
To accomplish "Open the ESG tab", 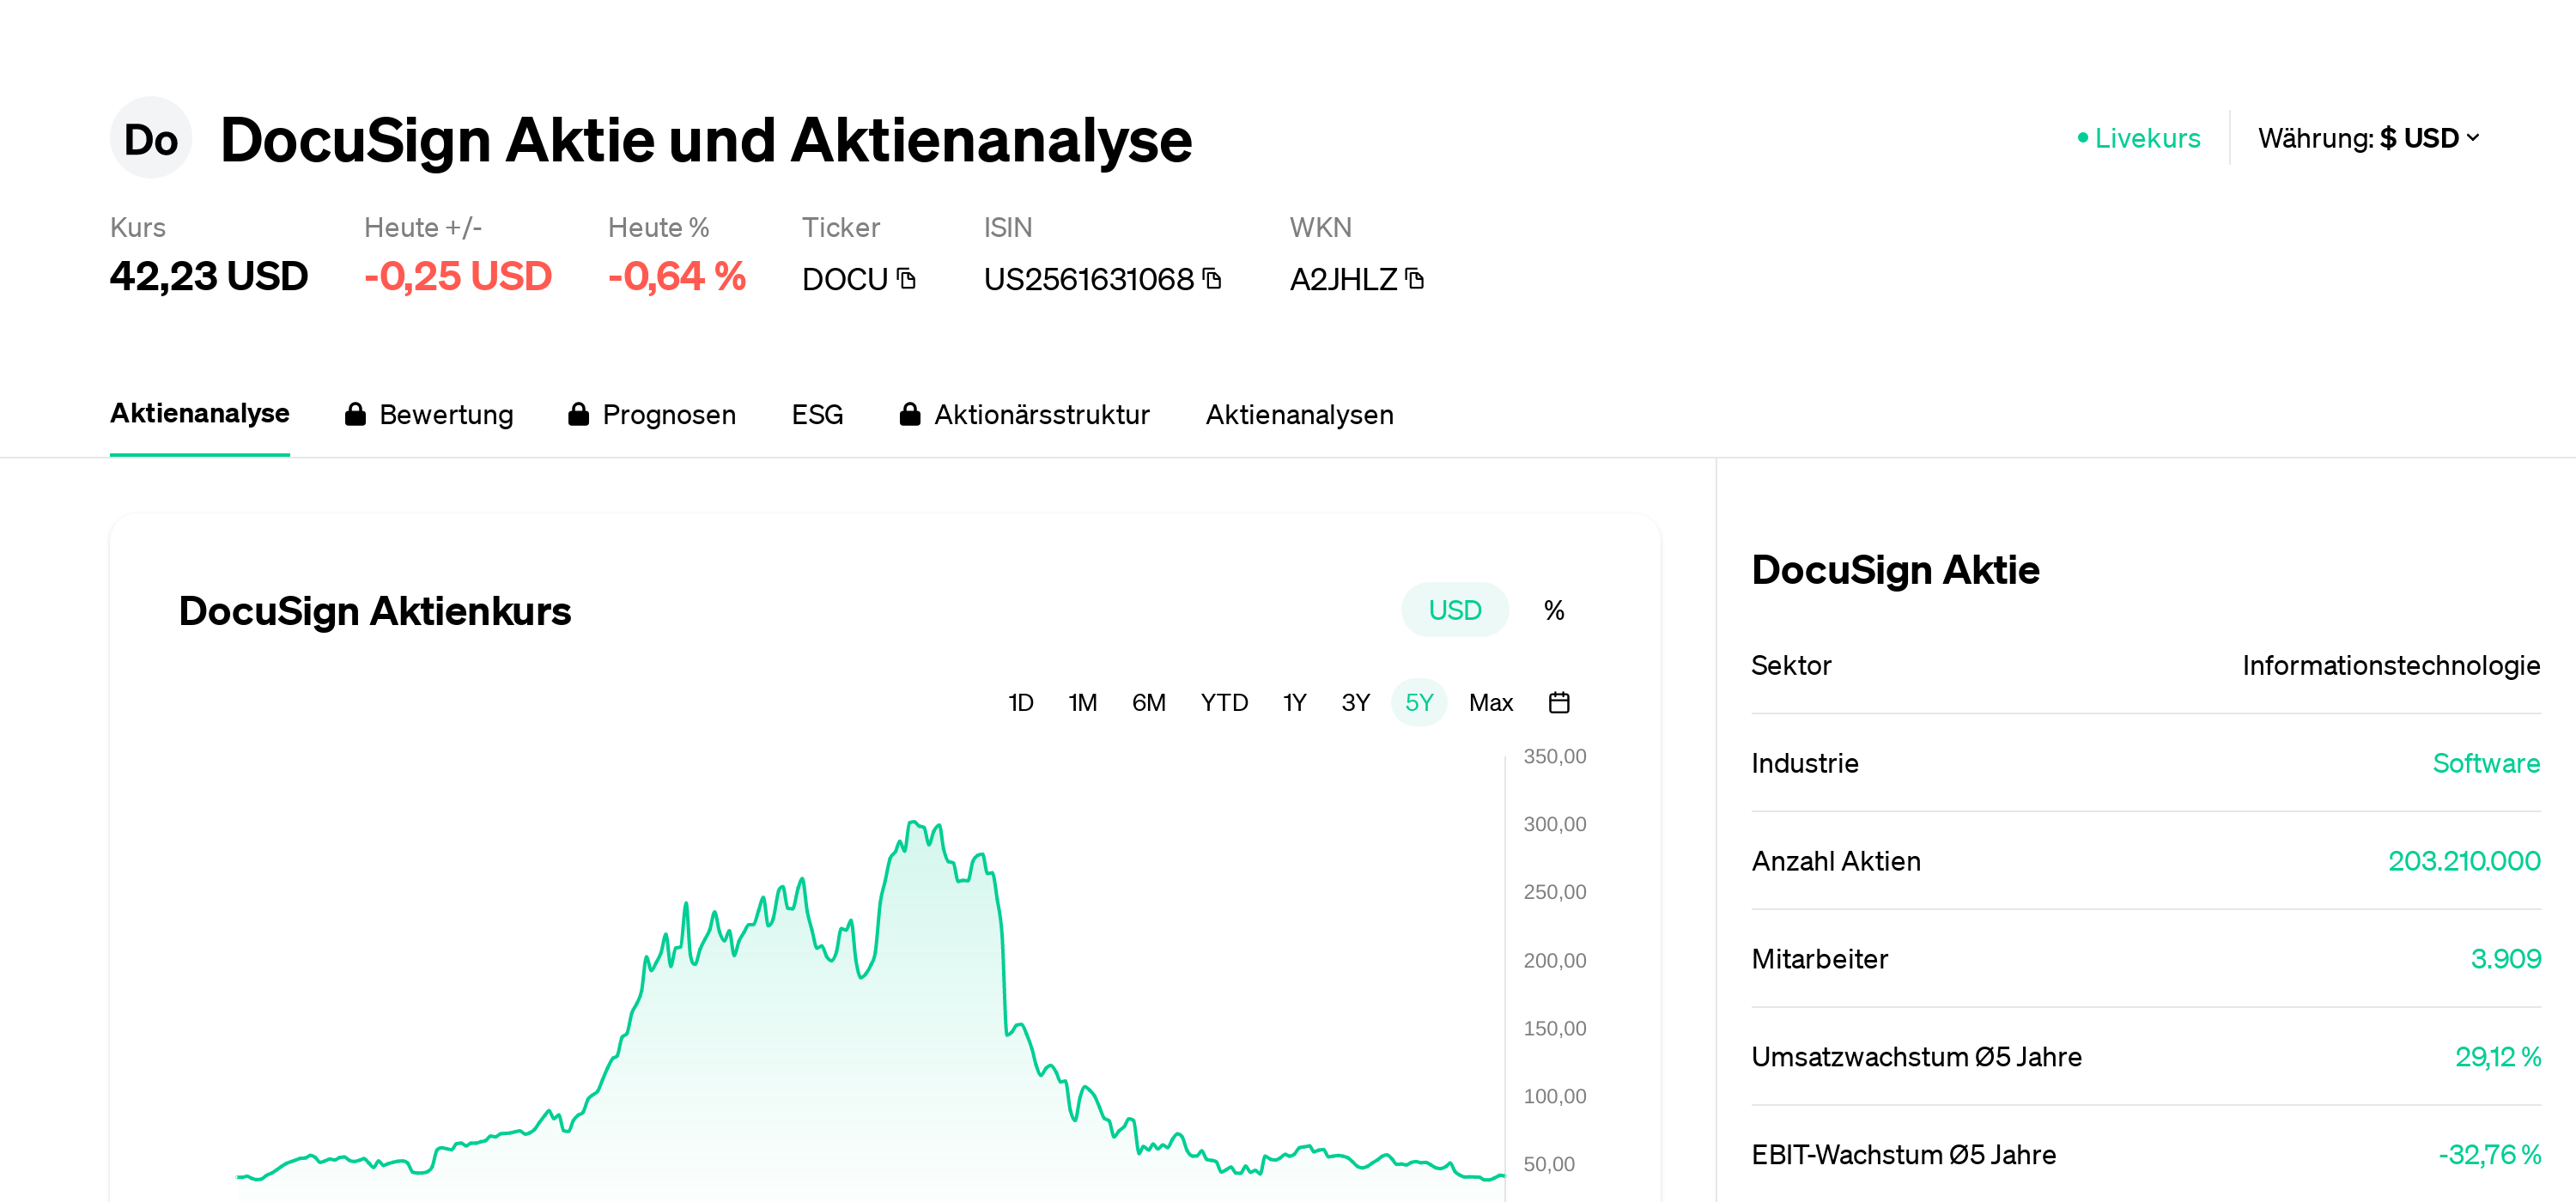I will tap(817, 414).
